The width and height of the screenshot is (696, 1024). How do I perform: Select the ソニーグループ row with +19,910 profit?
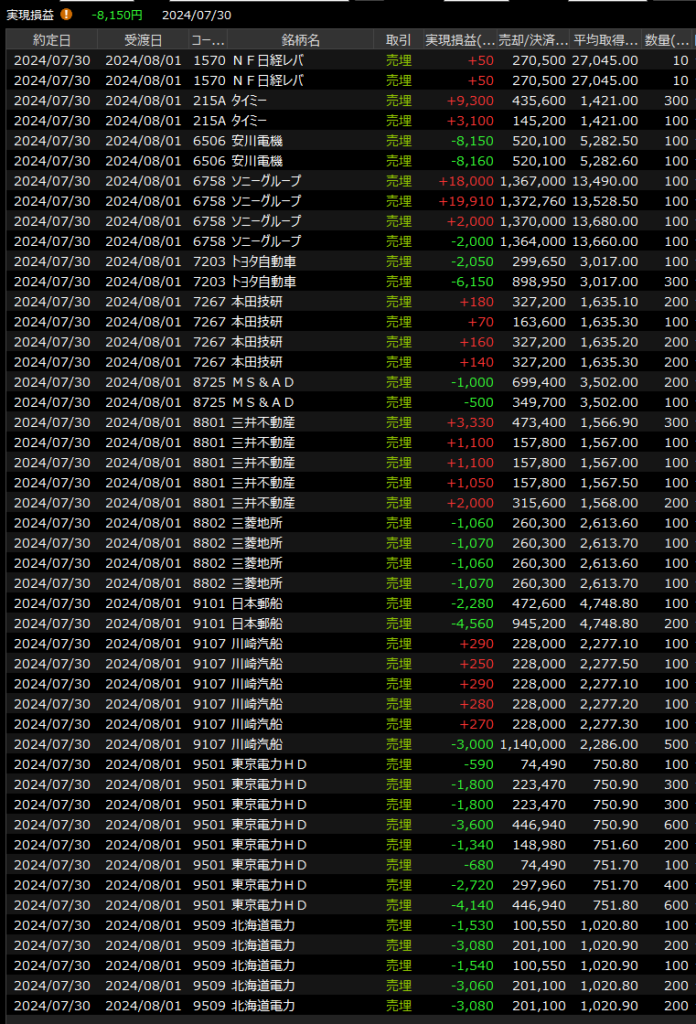coord(348,201)
